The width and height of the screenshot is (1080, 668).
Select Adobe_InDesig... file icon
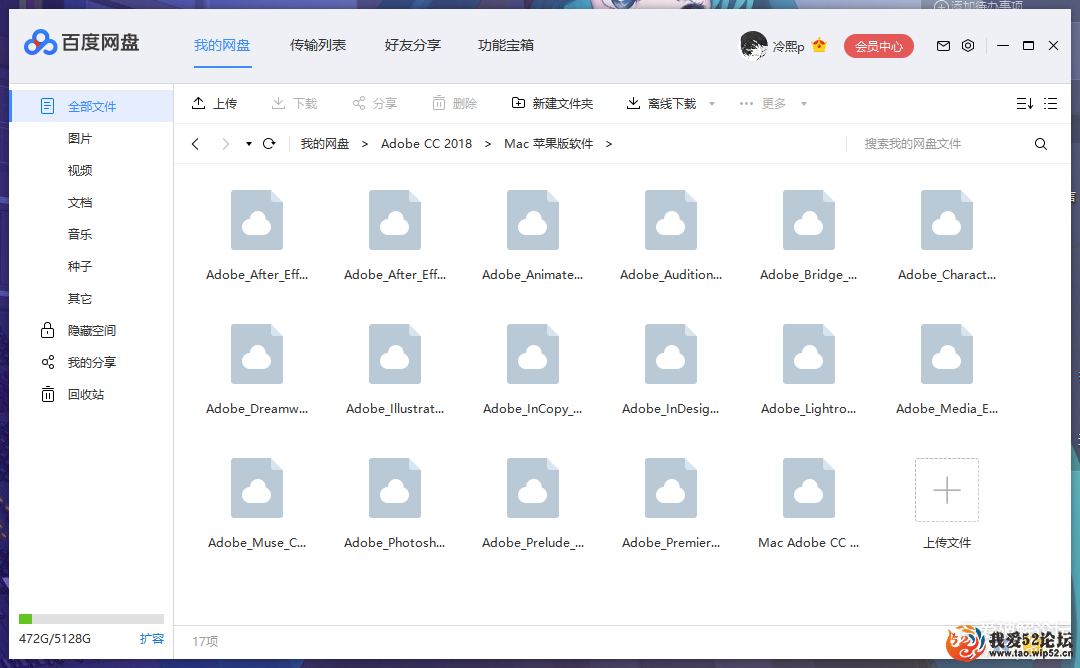pos(671,354)
